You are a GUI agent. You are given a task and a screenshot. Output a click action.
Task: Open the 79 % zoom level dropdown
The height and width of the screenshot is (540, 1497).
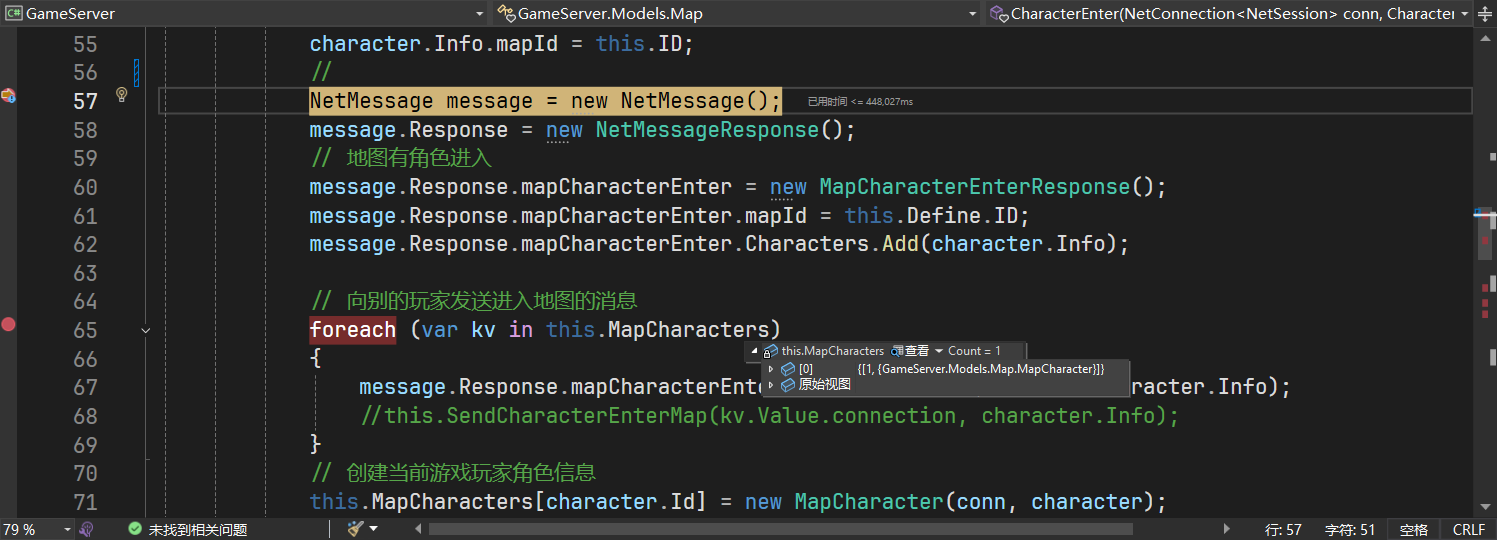pos(68,529)
